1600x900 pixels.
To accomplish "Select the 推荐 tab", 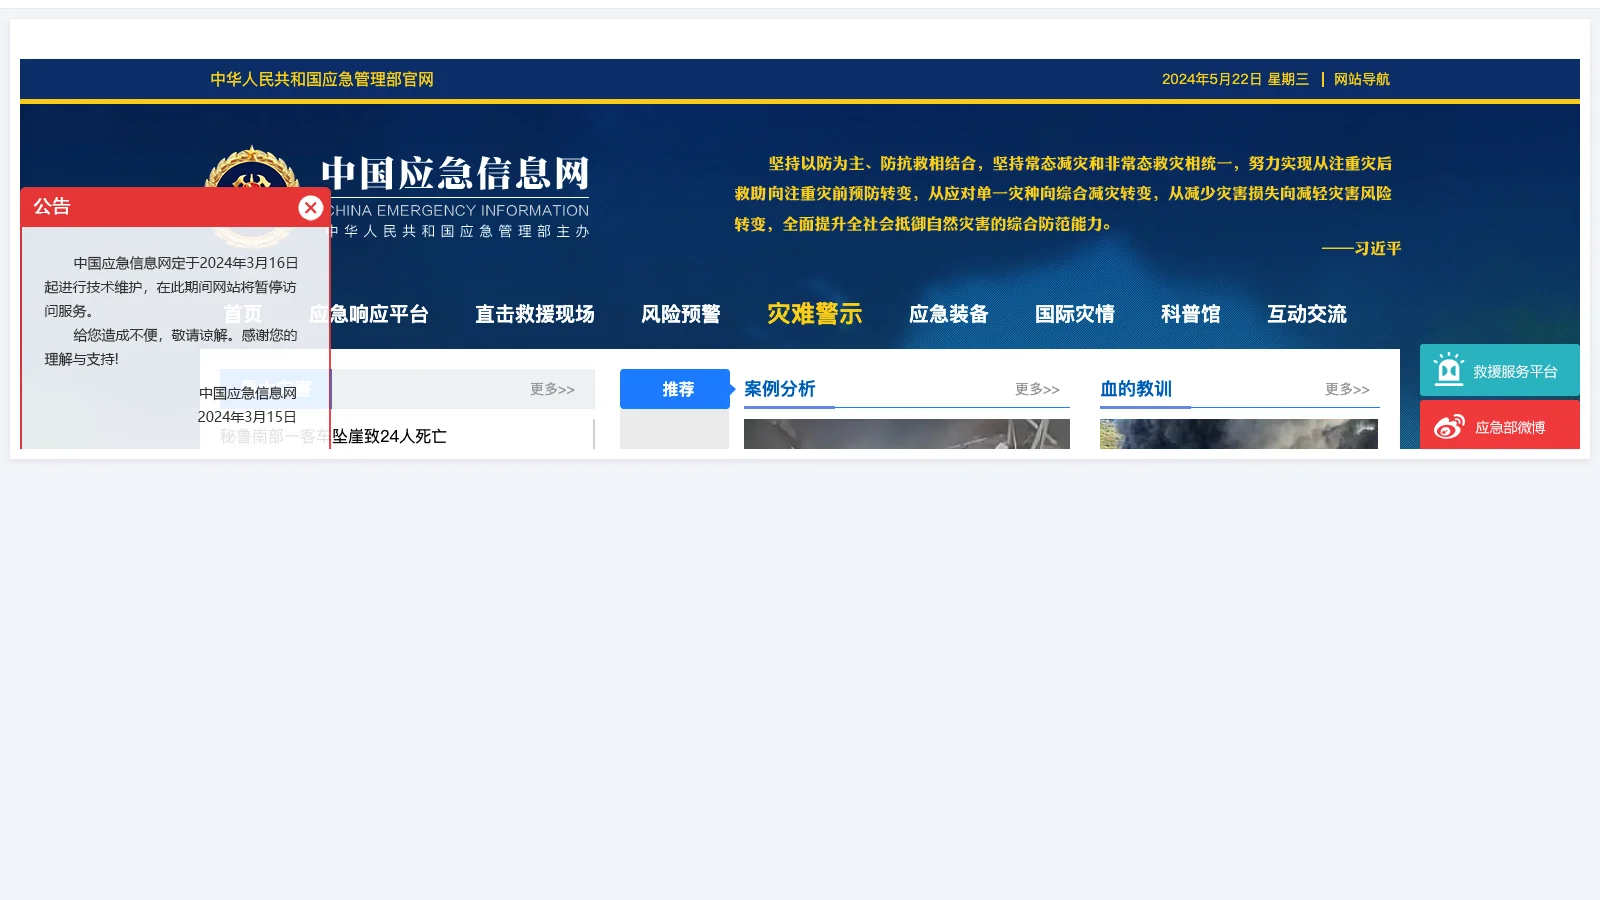I will [675, 389].
